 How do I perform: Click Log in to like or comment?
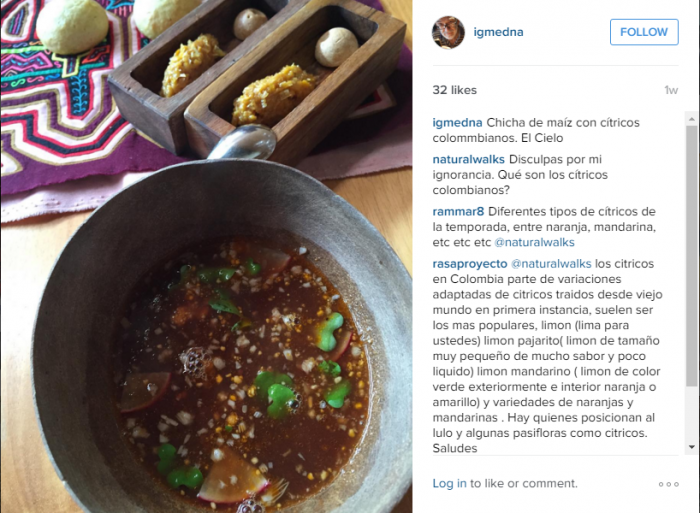click(449, 484)
